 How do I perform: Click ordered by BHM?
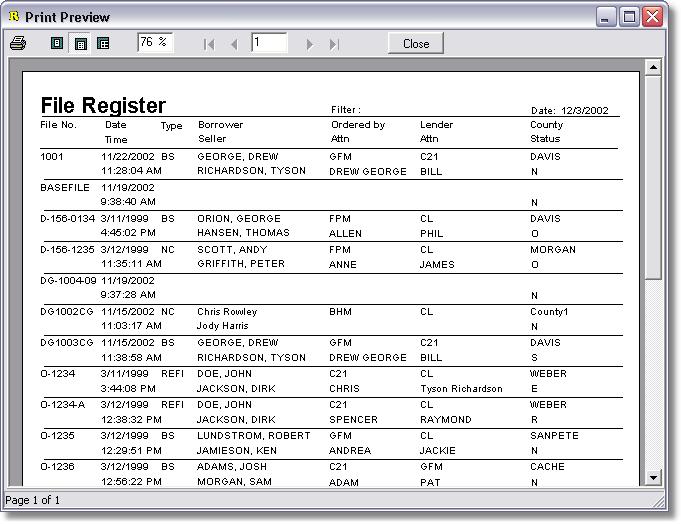340,312
